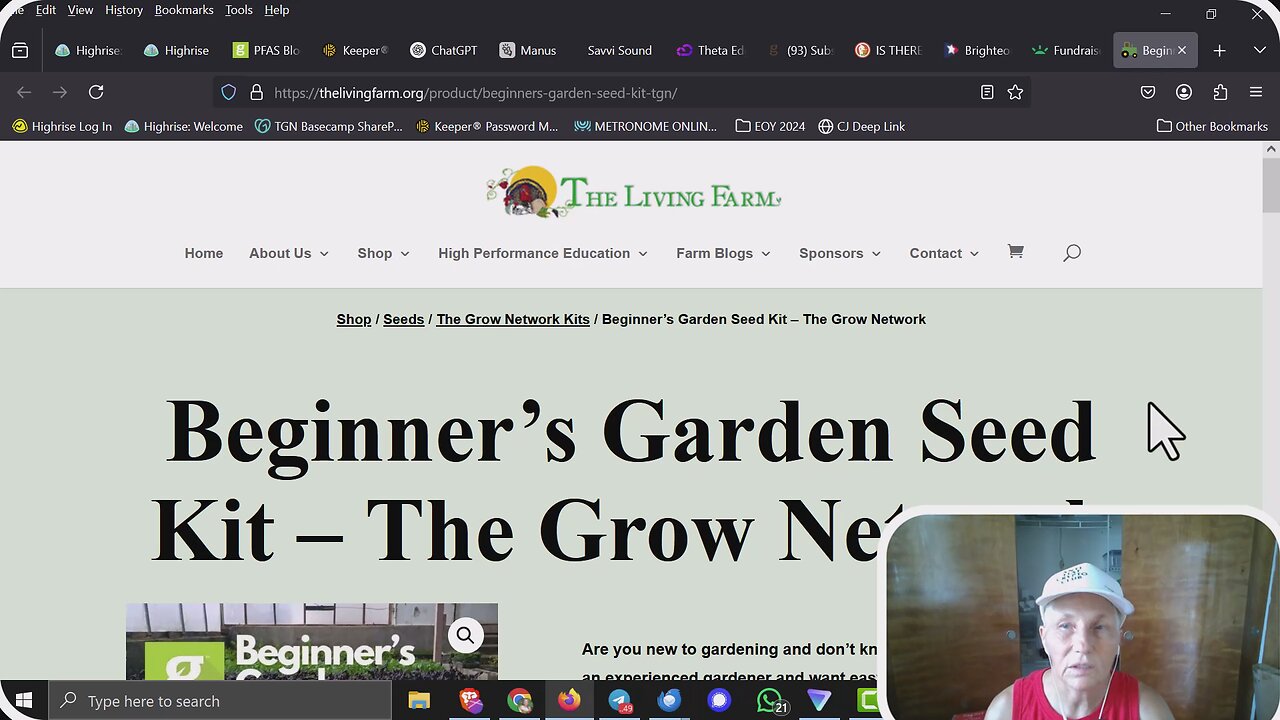Image resolution: width=1280 pixels, height=720 pixels.
Task: Follow Seeds breadcrumb link
Action: point(403,319)
